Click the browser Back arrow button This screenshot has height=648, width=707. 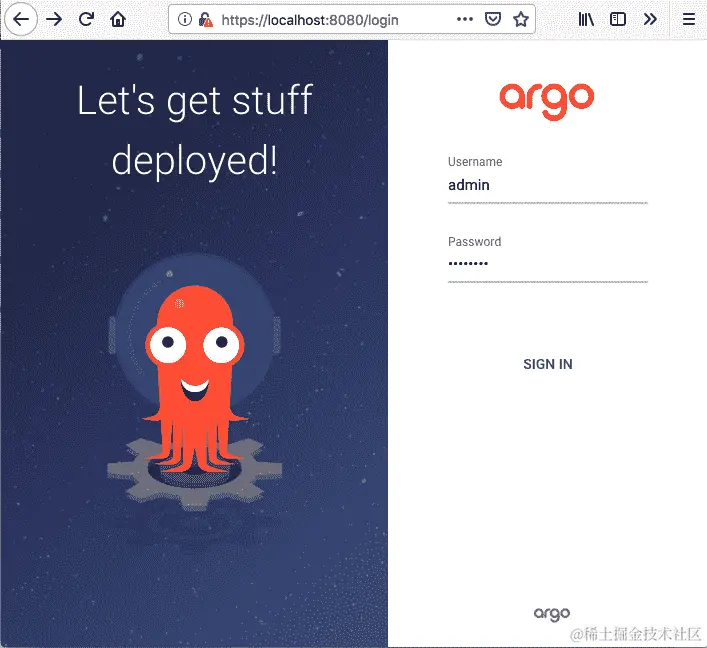(20, 19)
